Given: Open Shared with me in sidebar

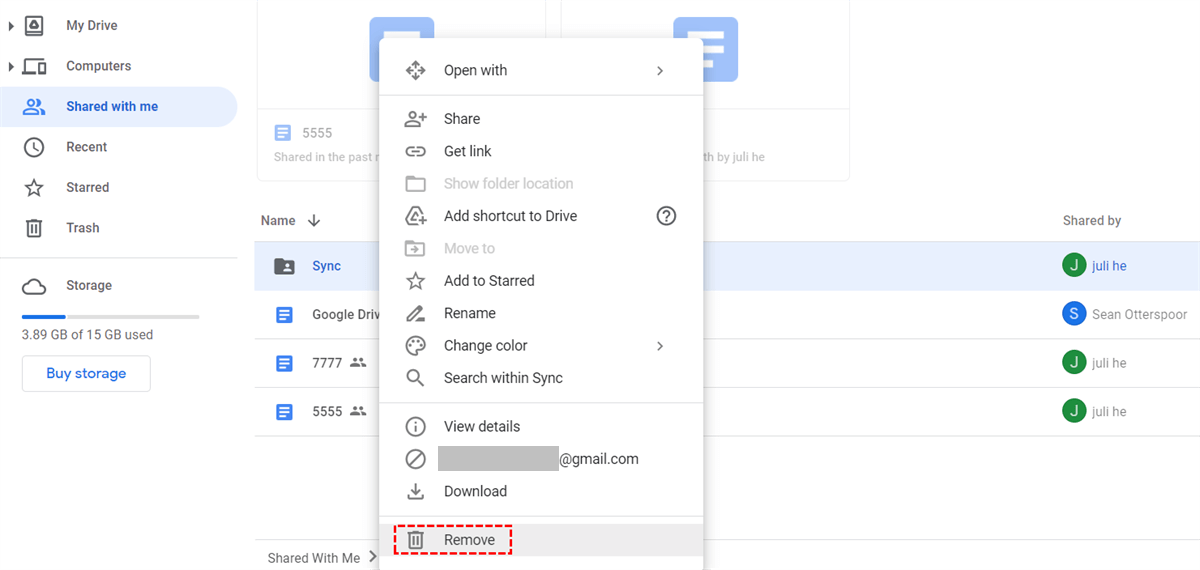Looking at the screenshot, I should click(x=112, y=107).
